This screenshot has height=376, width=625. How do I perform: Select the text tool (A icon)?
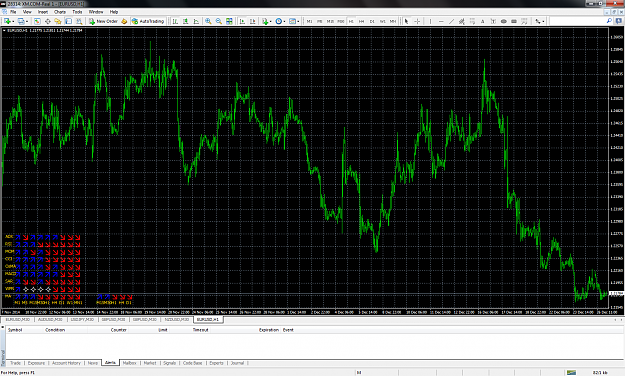point(483,21)
